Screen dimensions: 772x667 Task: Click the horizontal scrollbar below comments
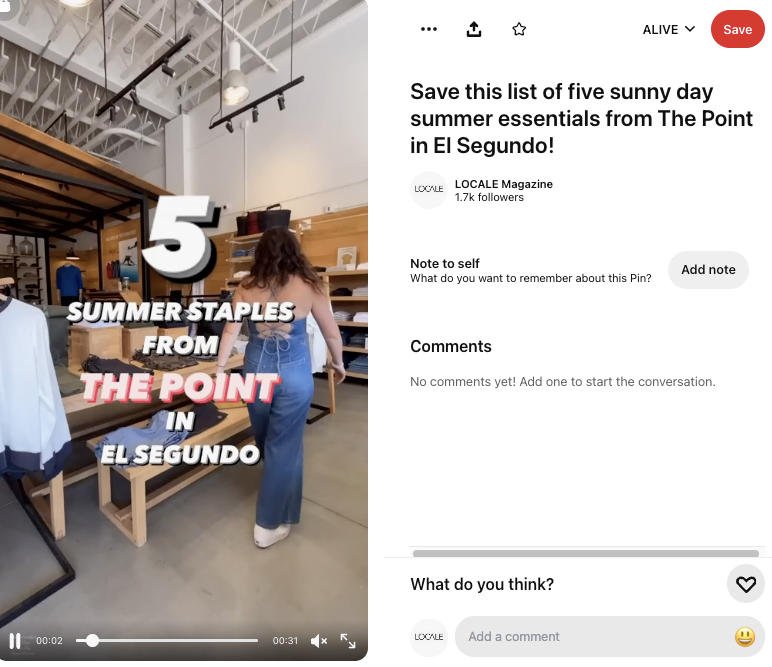585,553
